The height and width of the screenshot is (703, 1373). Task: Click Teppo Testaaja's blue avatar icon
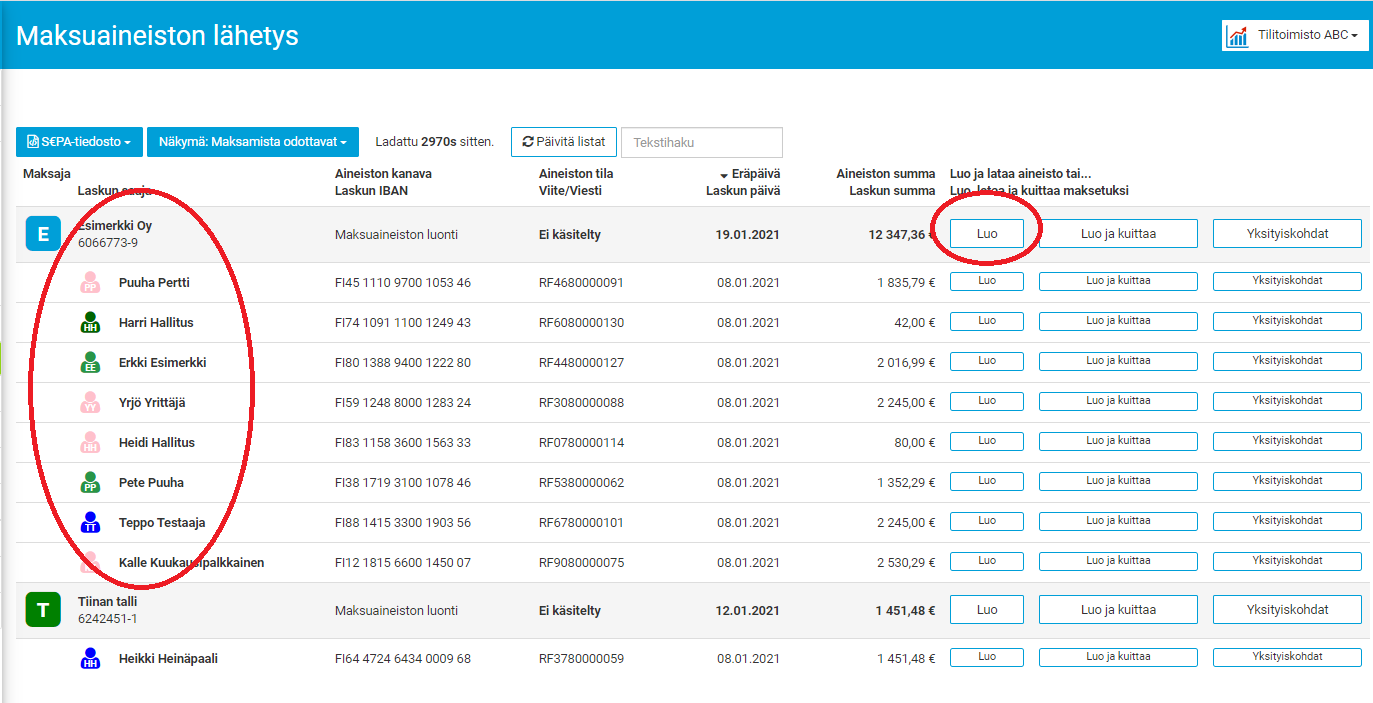point(90,523)
